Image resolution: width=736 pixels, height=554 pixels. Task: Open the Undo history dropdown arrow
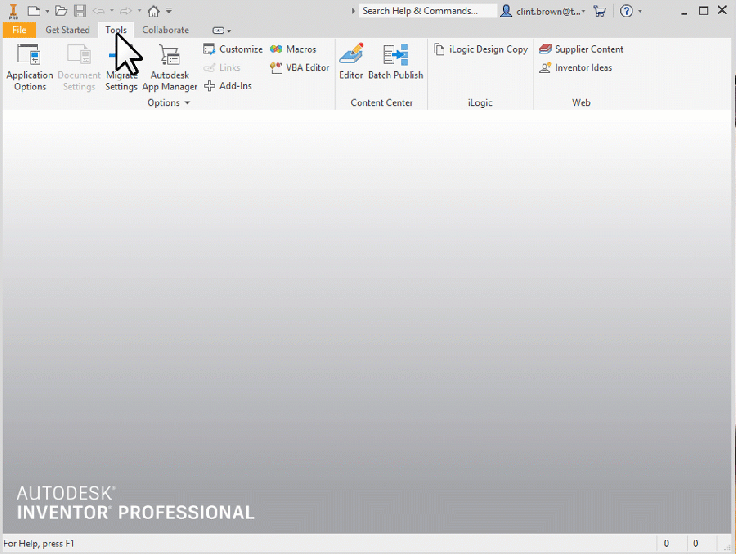click(112, 10)
